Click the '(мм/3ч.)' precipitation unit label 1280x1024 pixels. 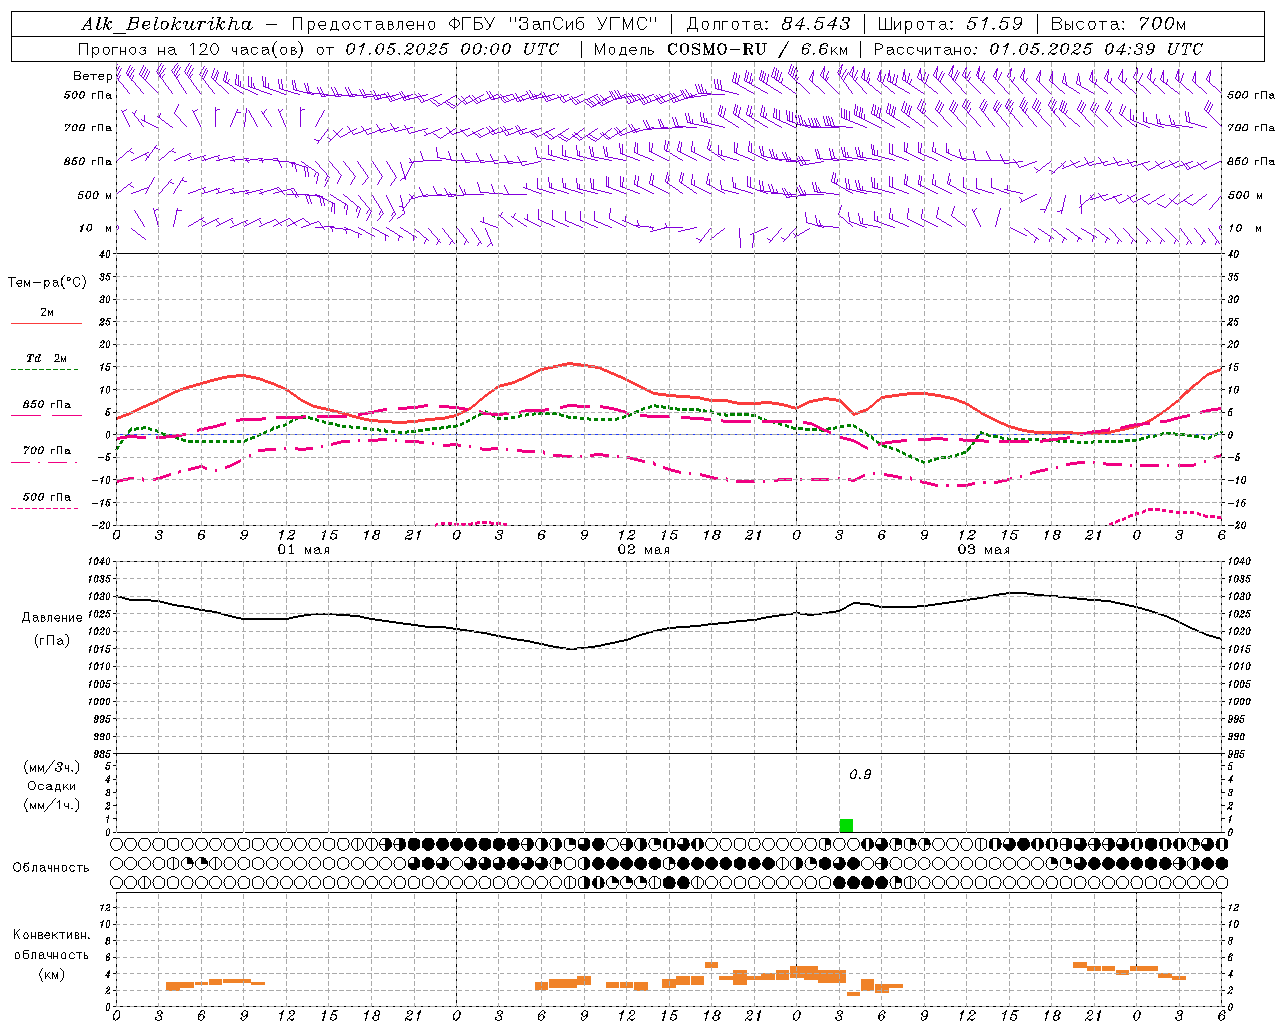(x=52, y=767)
